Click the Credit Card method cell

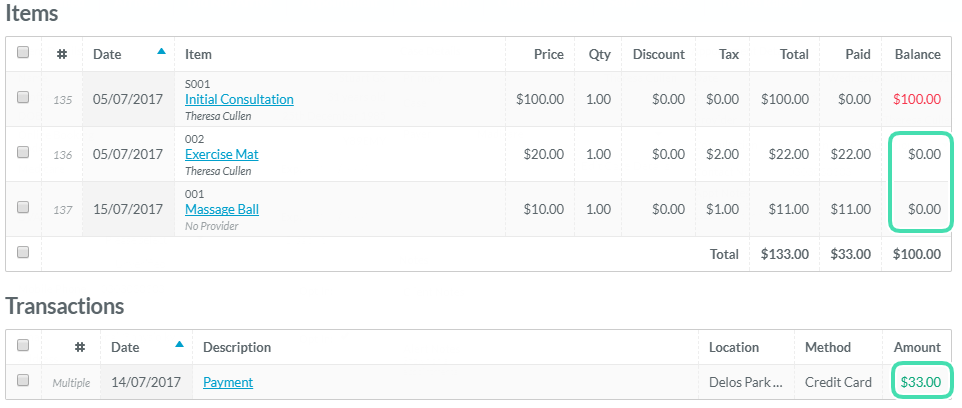pyautogui.click(x=838, y=382)
